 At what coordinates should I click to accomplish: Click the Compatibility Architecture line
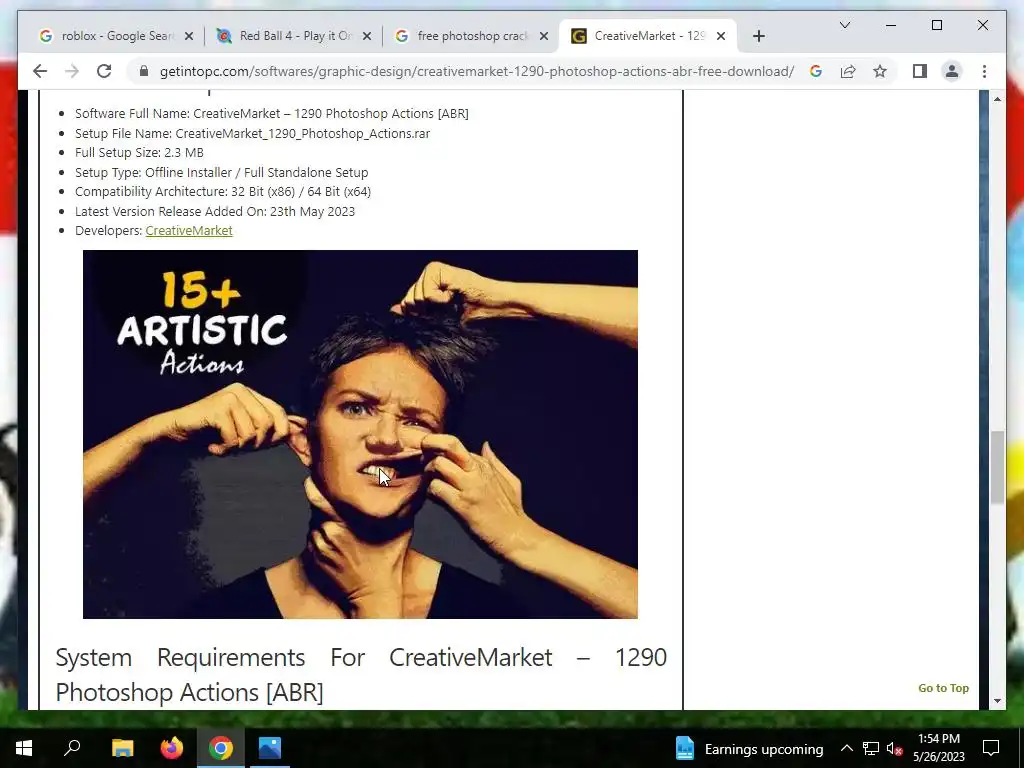(x=223, y=191)
